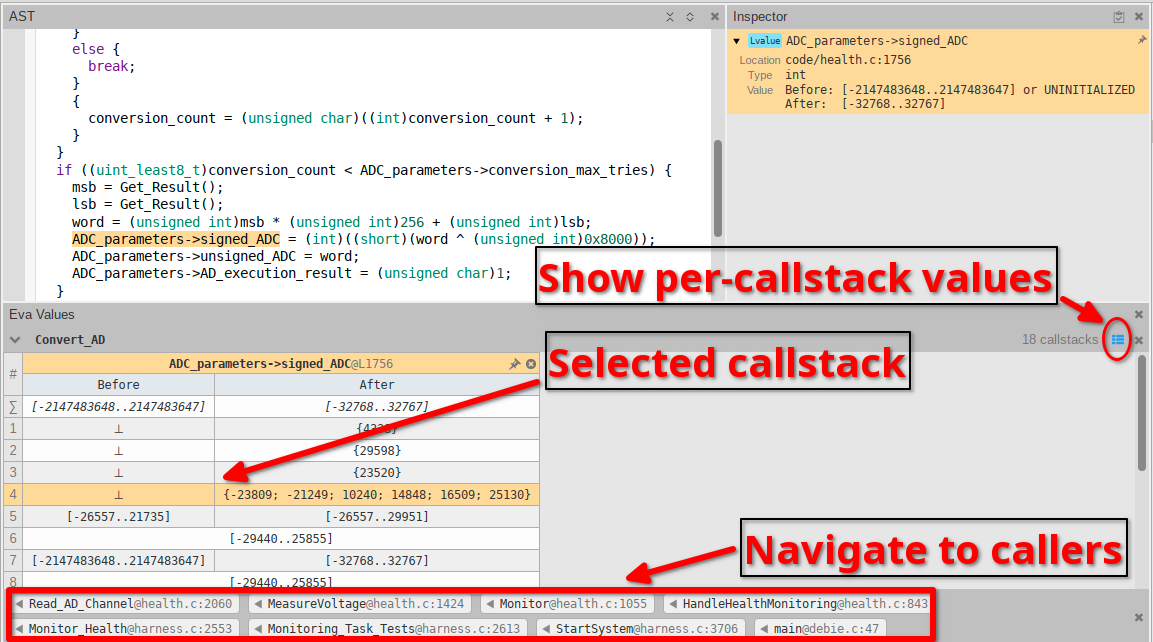Click the conversion_count increment statement
1153x642 pixels.
[335, 118]
